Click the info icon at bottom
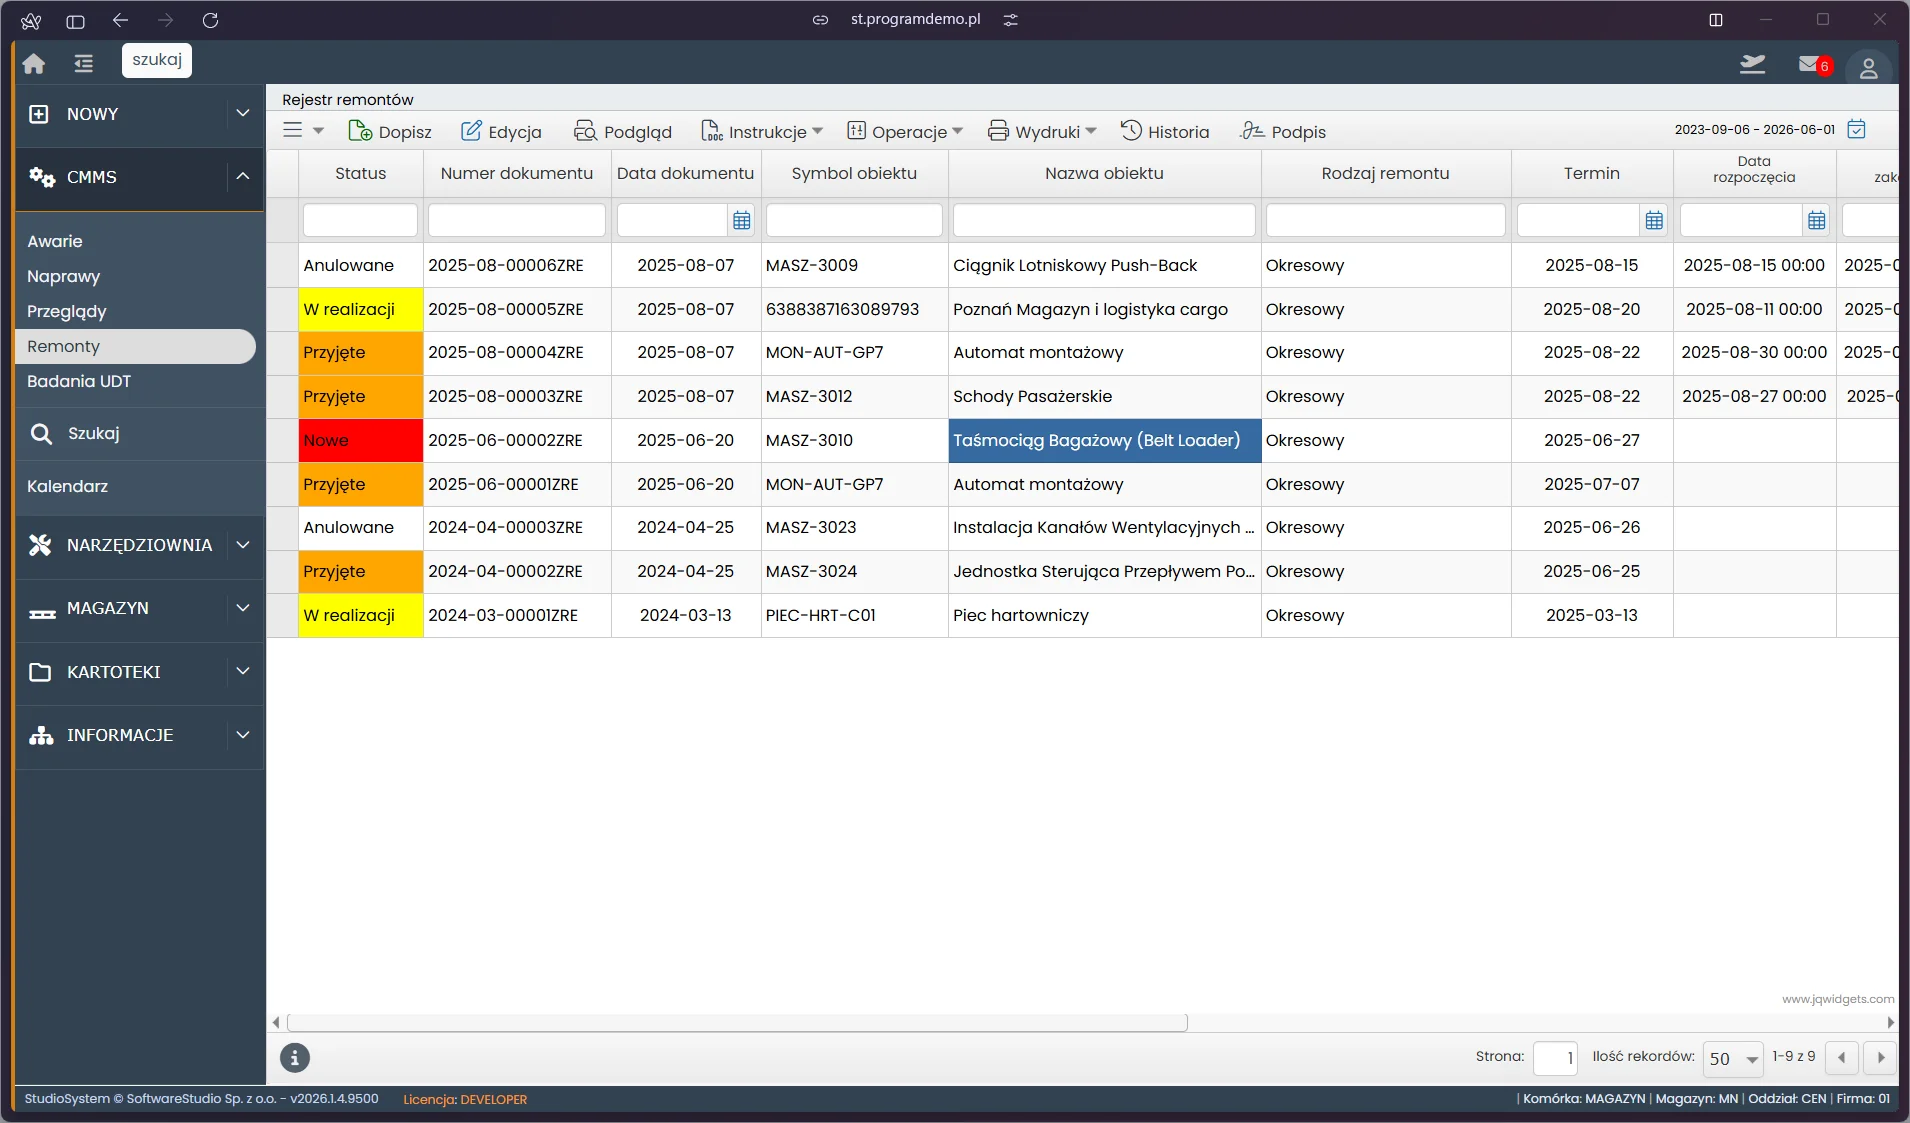Screen dimensions: 1910x1123 click(295, 1057)
